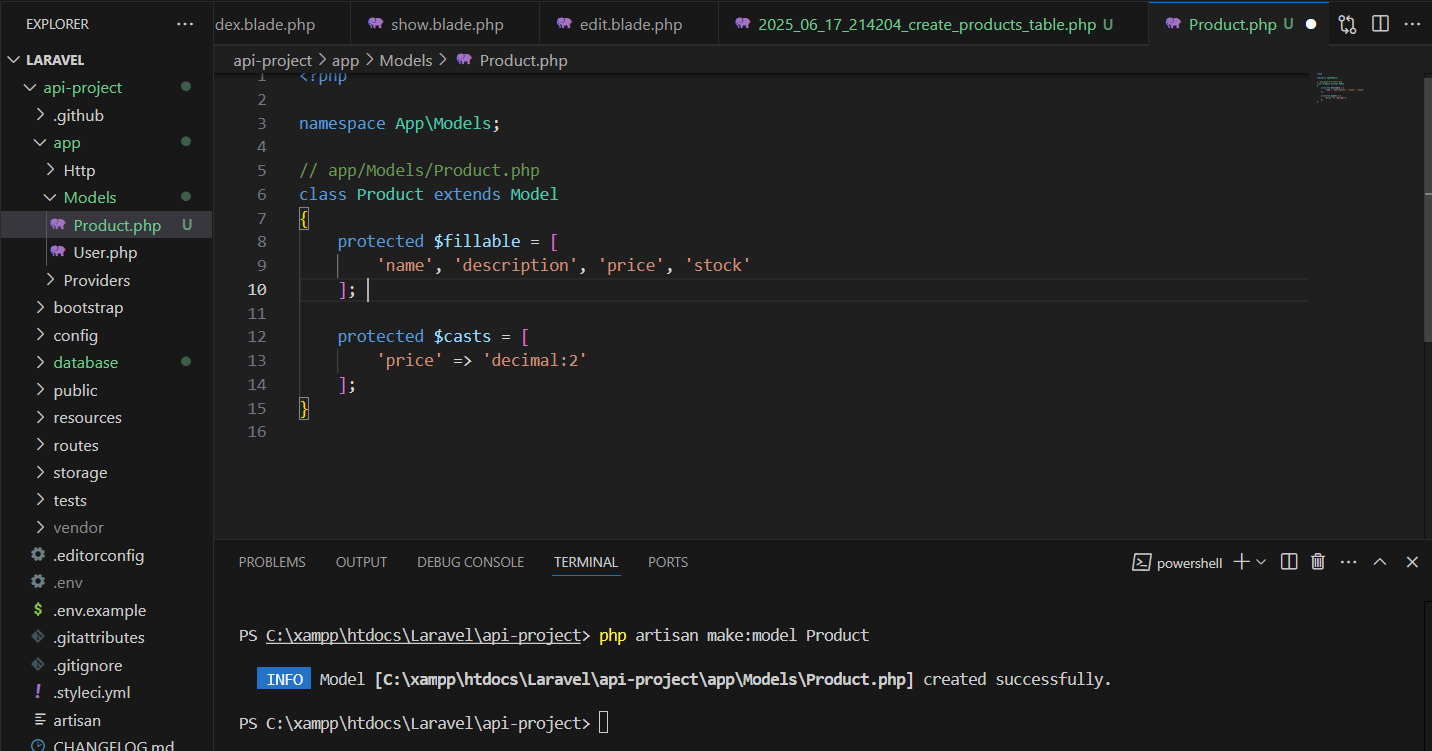
Task: Expand the database folder
Action: 85,363
